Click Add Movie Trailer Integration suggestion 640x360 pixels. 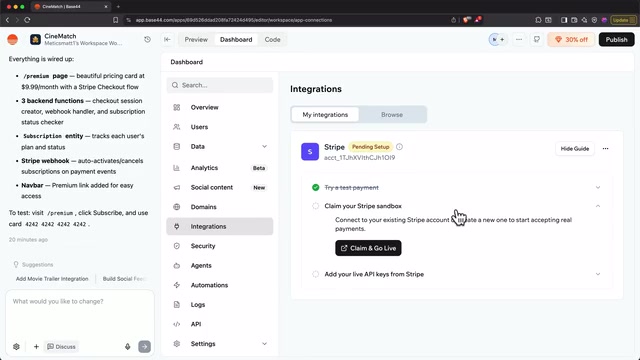pos(52,279)
